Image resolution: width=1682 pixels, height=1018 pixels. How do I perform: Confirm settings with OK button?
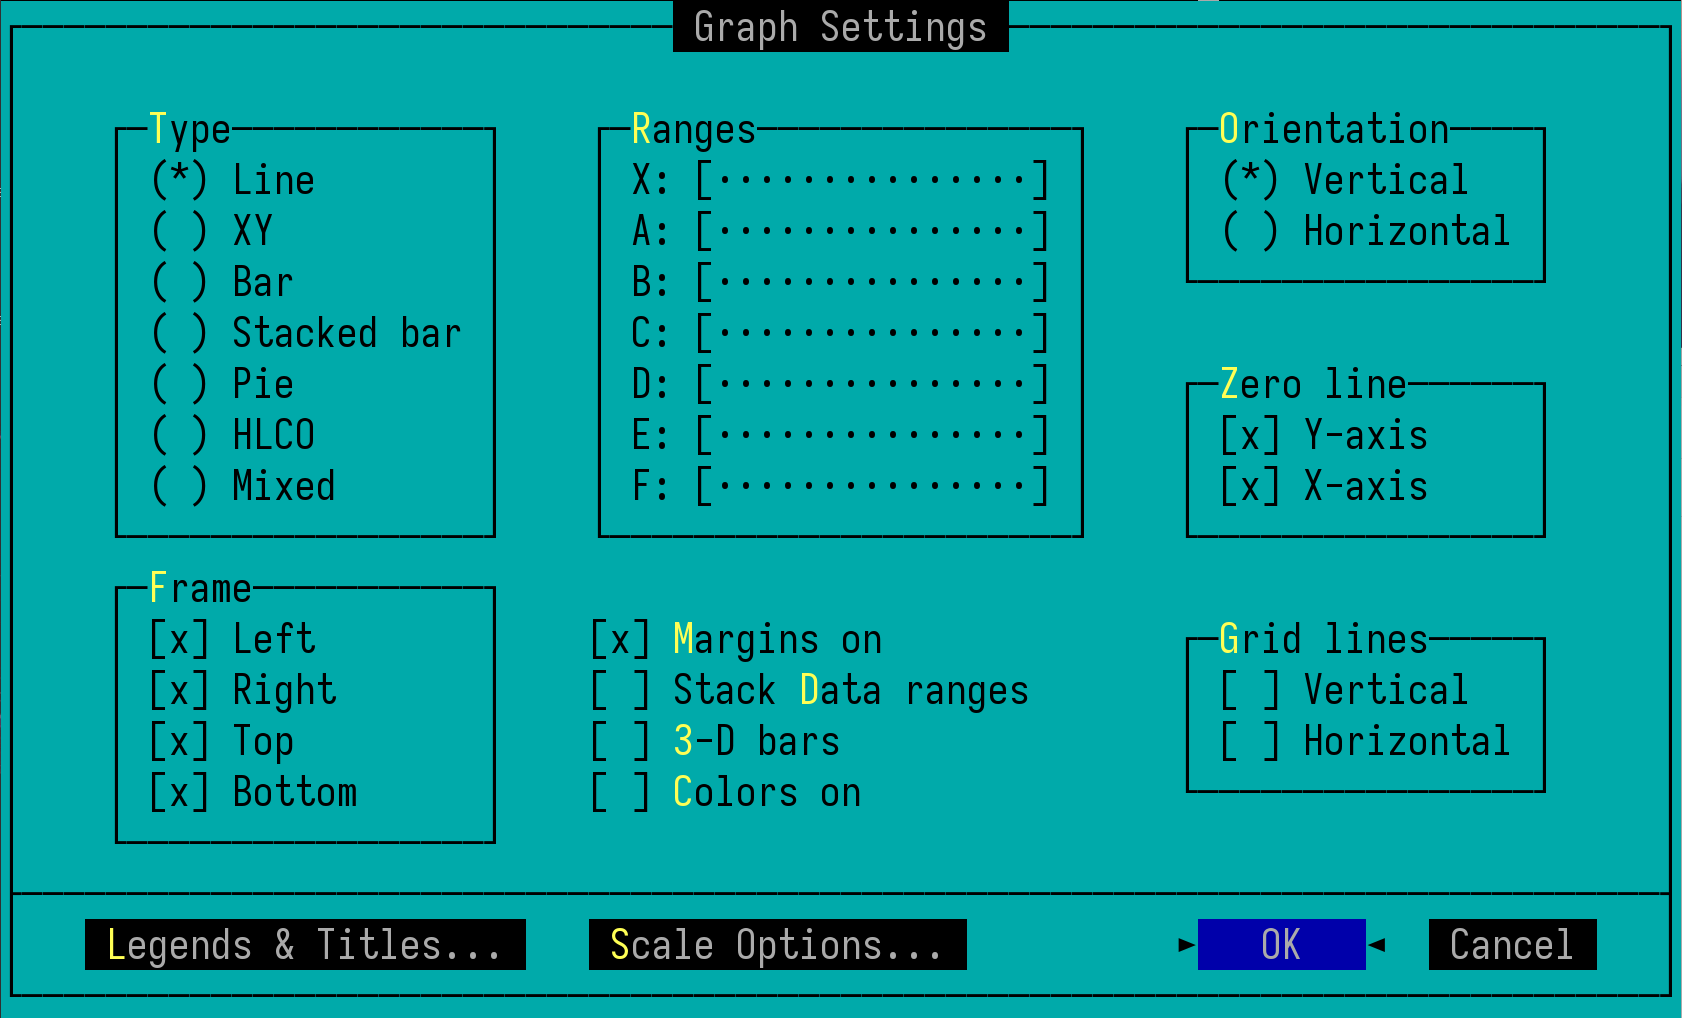tap(1282, 944)
